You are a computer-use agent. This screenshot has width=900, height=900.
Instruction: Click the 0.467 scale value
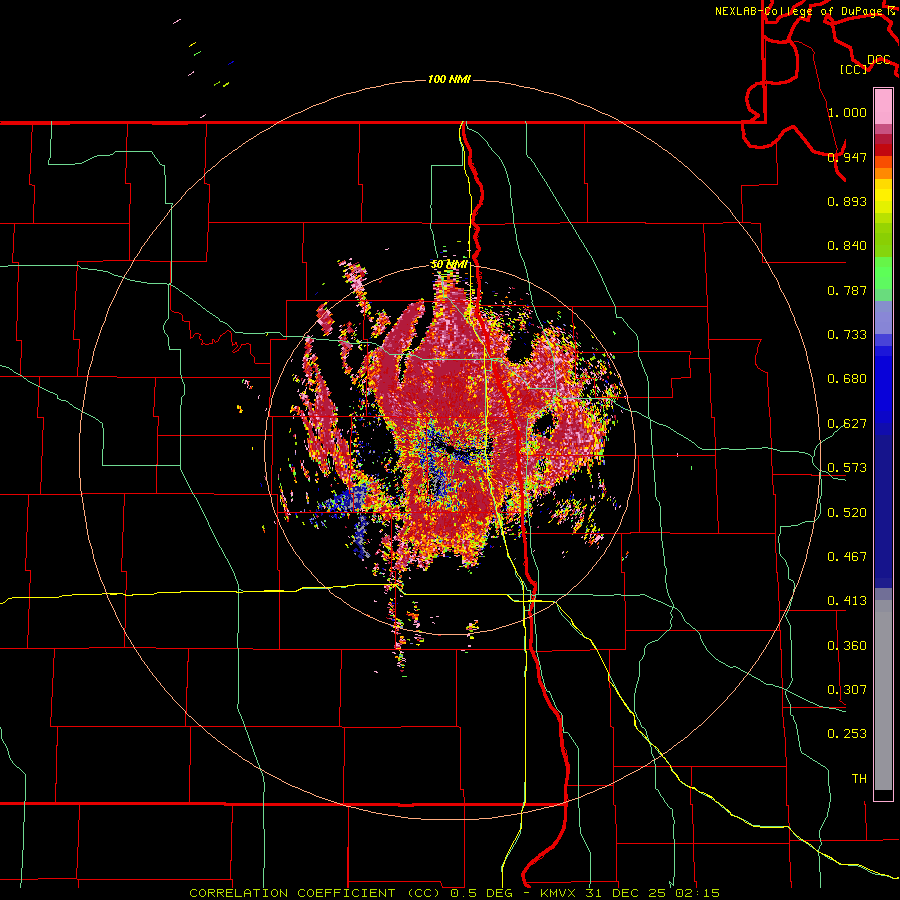(847, 557)
